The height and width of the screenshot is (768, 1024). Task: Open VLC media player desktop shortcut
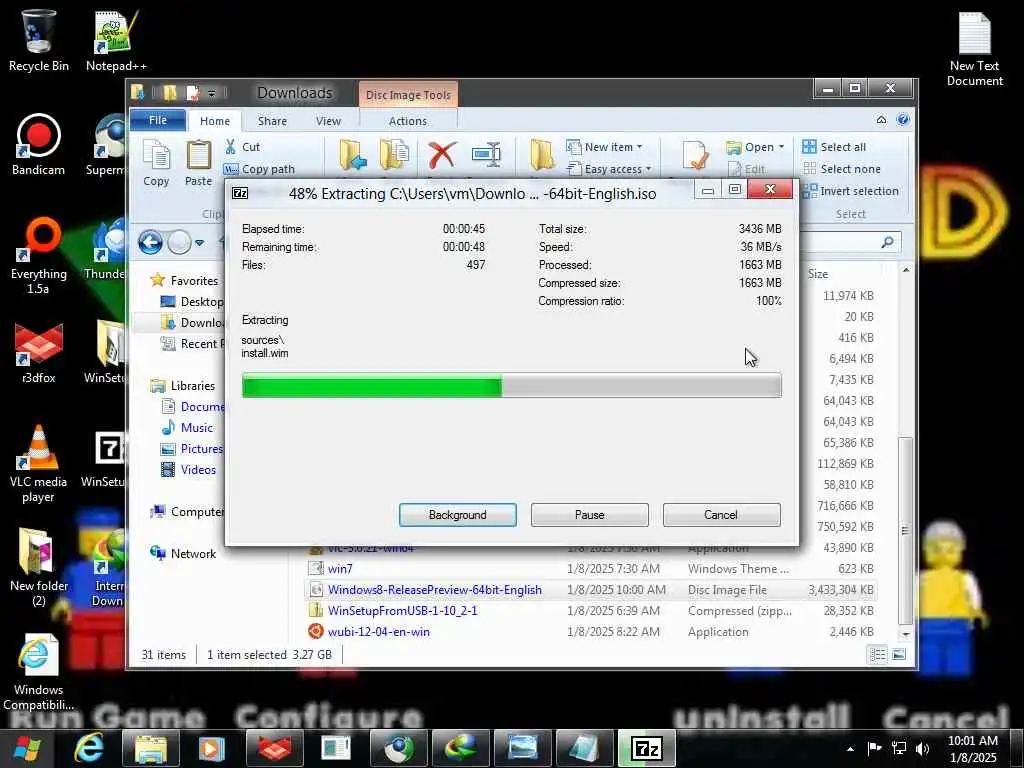[39, 464]
